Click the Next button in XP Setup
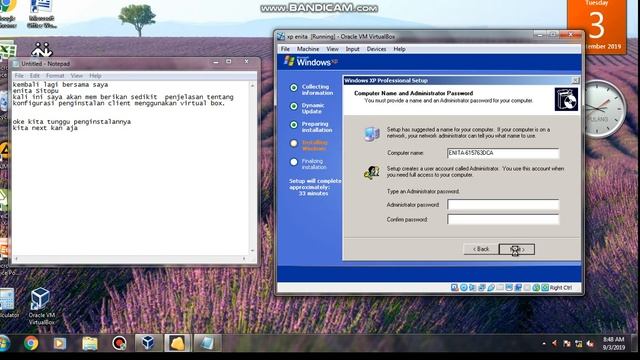Image resolution: width=640 pixels, height=360 pixels. pyautogui.click(x=517, y=249)
